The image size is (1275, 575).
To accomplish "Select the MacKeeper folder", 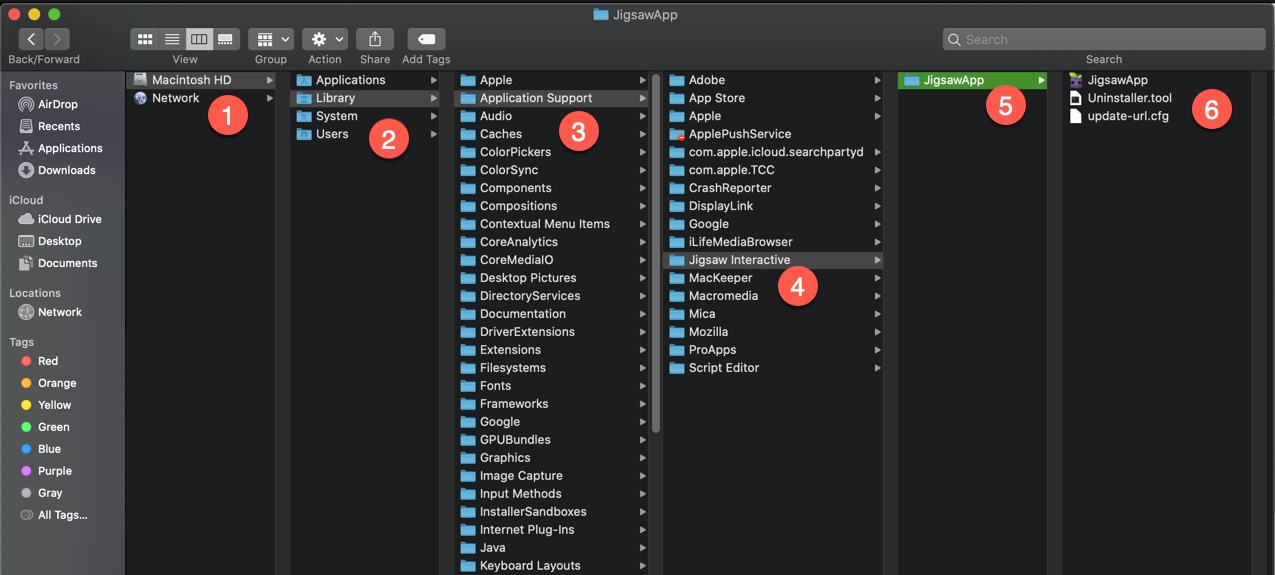I will 720,278.
